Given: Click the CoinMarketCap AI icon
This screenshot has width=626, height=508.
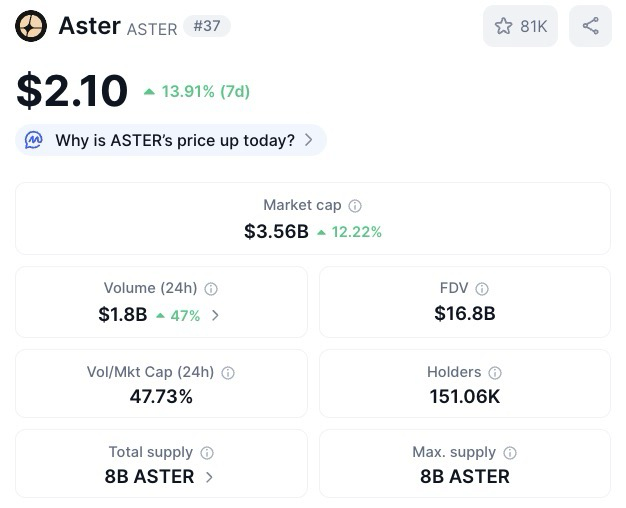Looking at the screenshot, I should [34, 140].
